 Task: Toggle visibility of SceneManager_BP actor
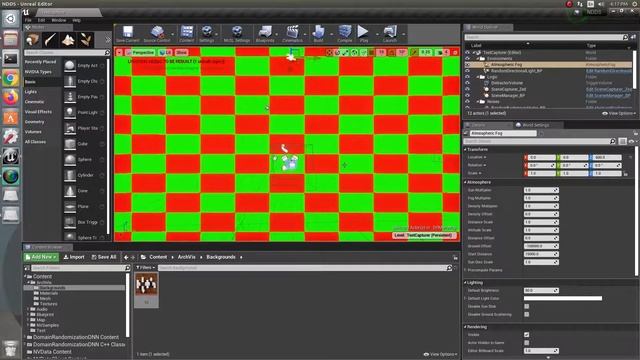pyautogui.click(x=467, y=95)
